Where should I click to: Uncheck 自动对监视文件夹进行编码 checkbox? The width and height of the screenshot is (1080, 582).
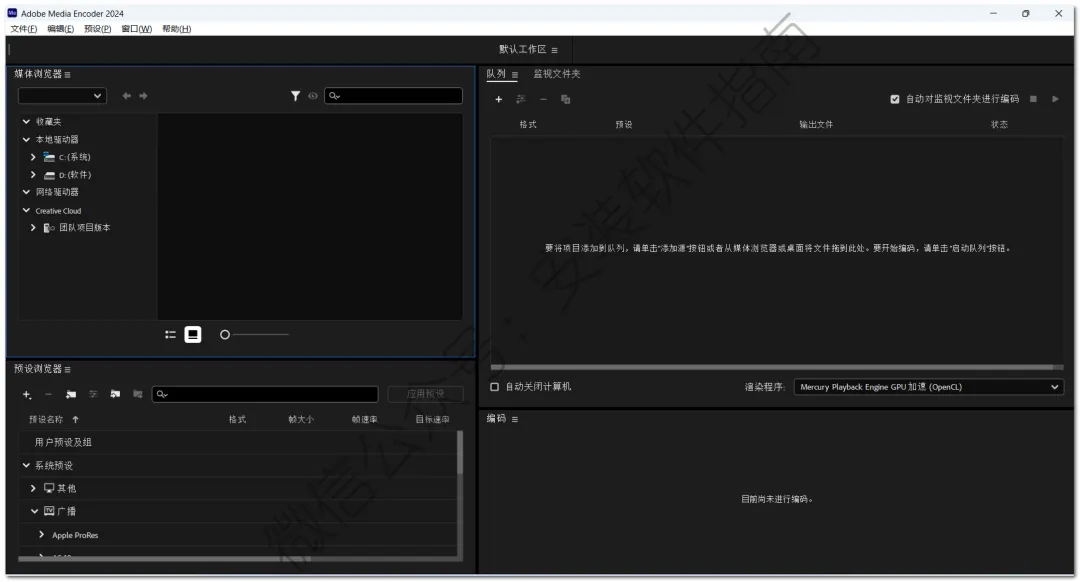click(x=895, y=99)
